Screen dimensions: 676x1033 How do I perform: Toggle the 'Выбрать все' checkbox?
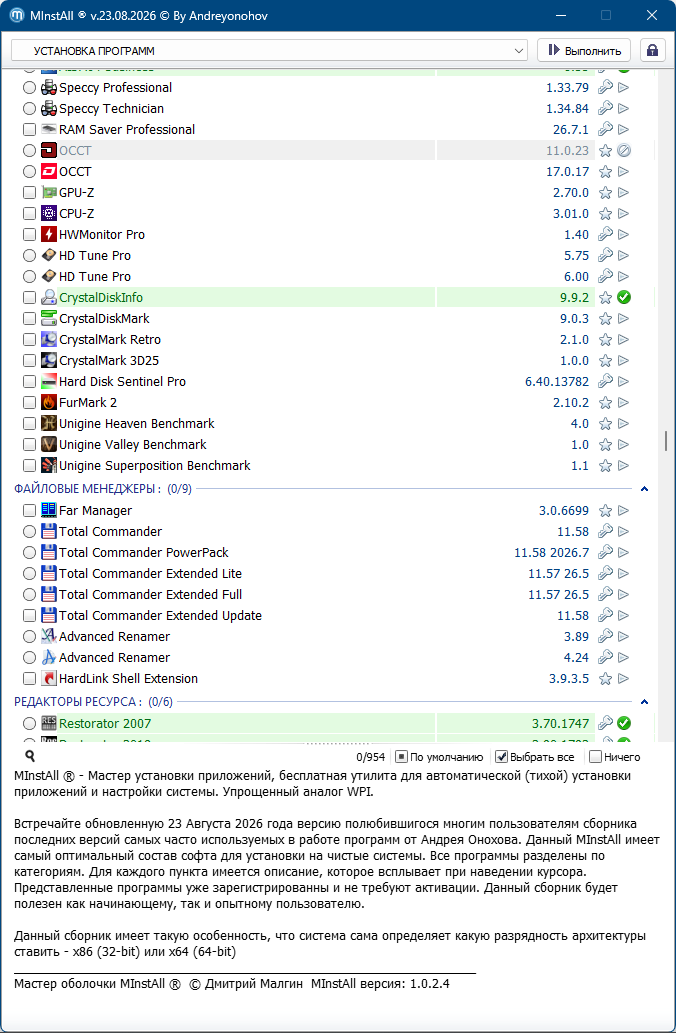pyautogui.click(x=501, y=757)
